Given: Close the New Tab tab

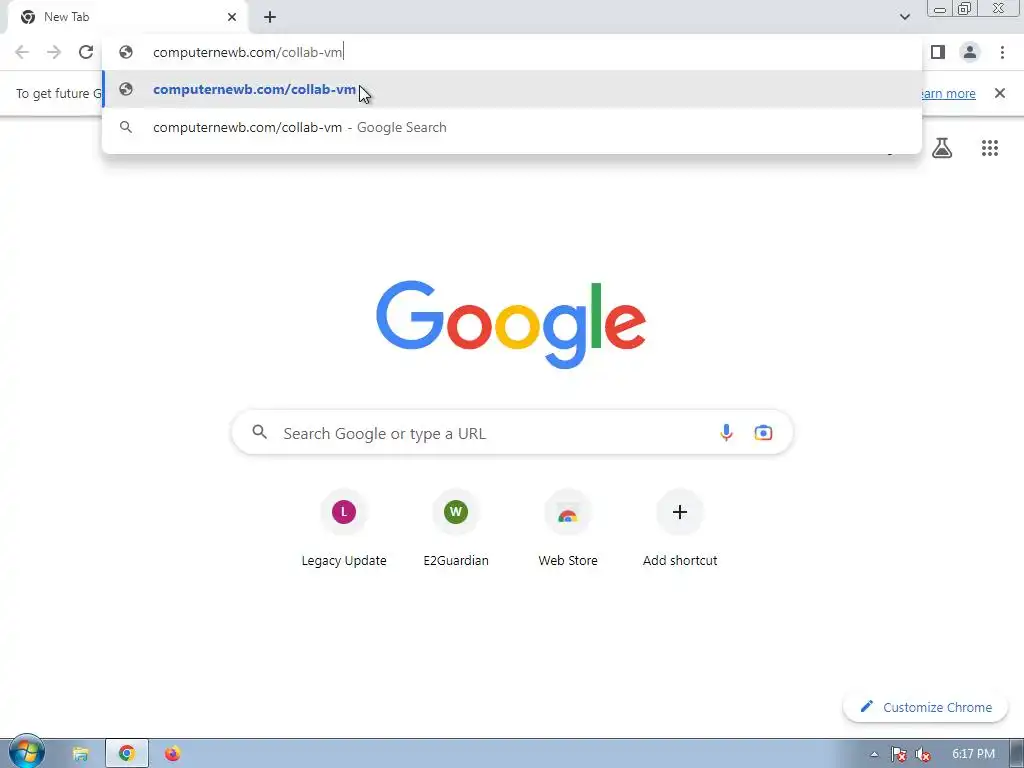Looking at the screenshot, I should [232, 17].
